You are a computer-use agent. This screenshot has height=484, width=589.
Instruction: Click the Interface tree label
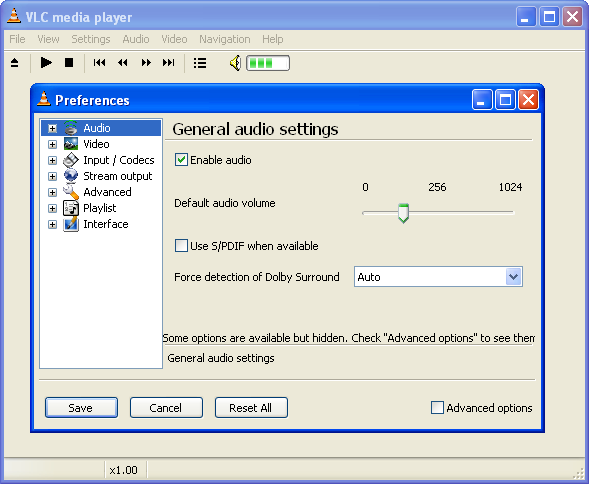(x=106, y=224)
